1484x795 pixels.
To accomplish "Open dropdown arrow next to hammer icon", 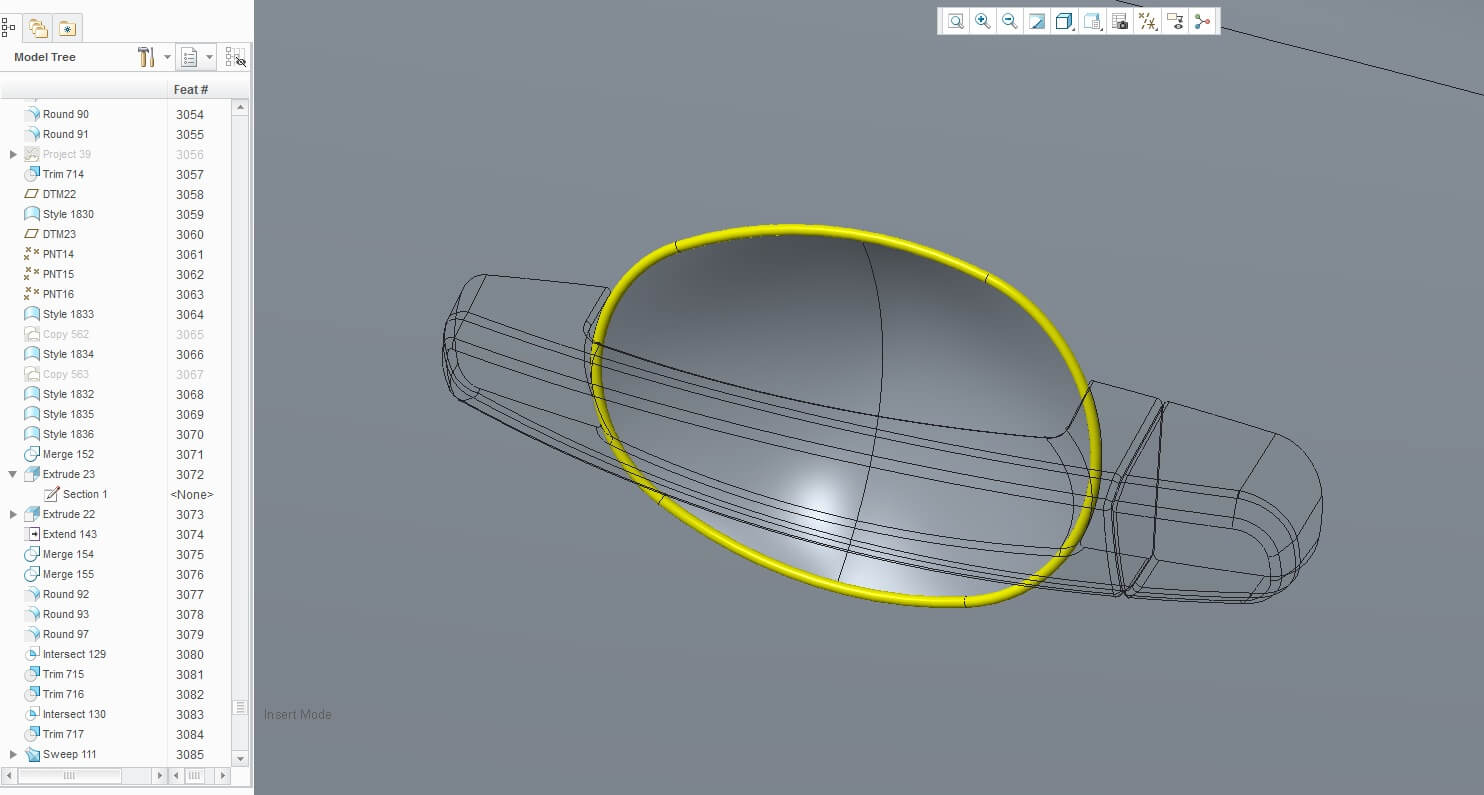I will (x=167, y=57).
